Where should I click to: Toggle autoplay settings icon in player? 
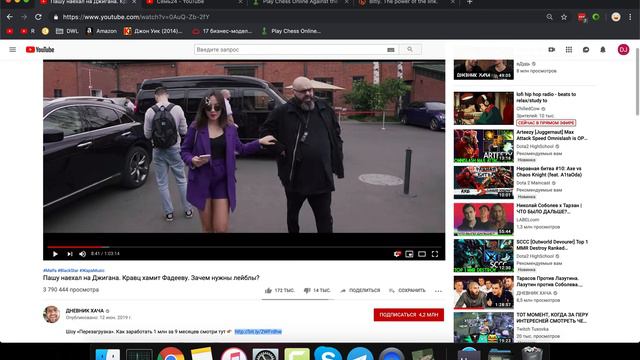397,254
